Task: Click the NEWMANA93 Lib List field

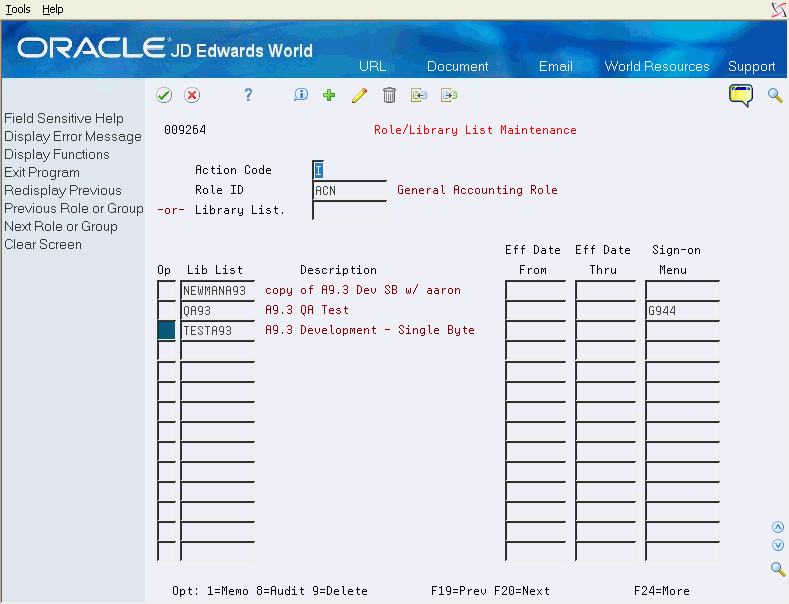Action: tap(218, 290)
